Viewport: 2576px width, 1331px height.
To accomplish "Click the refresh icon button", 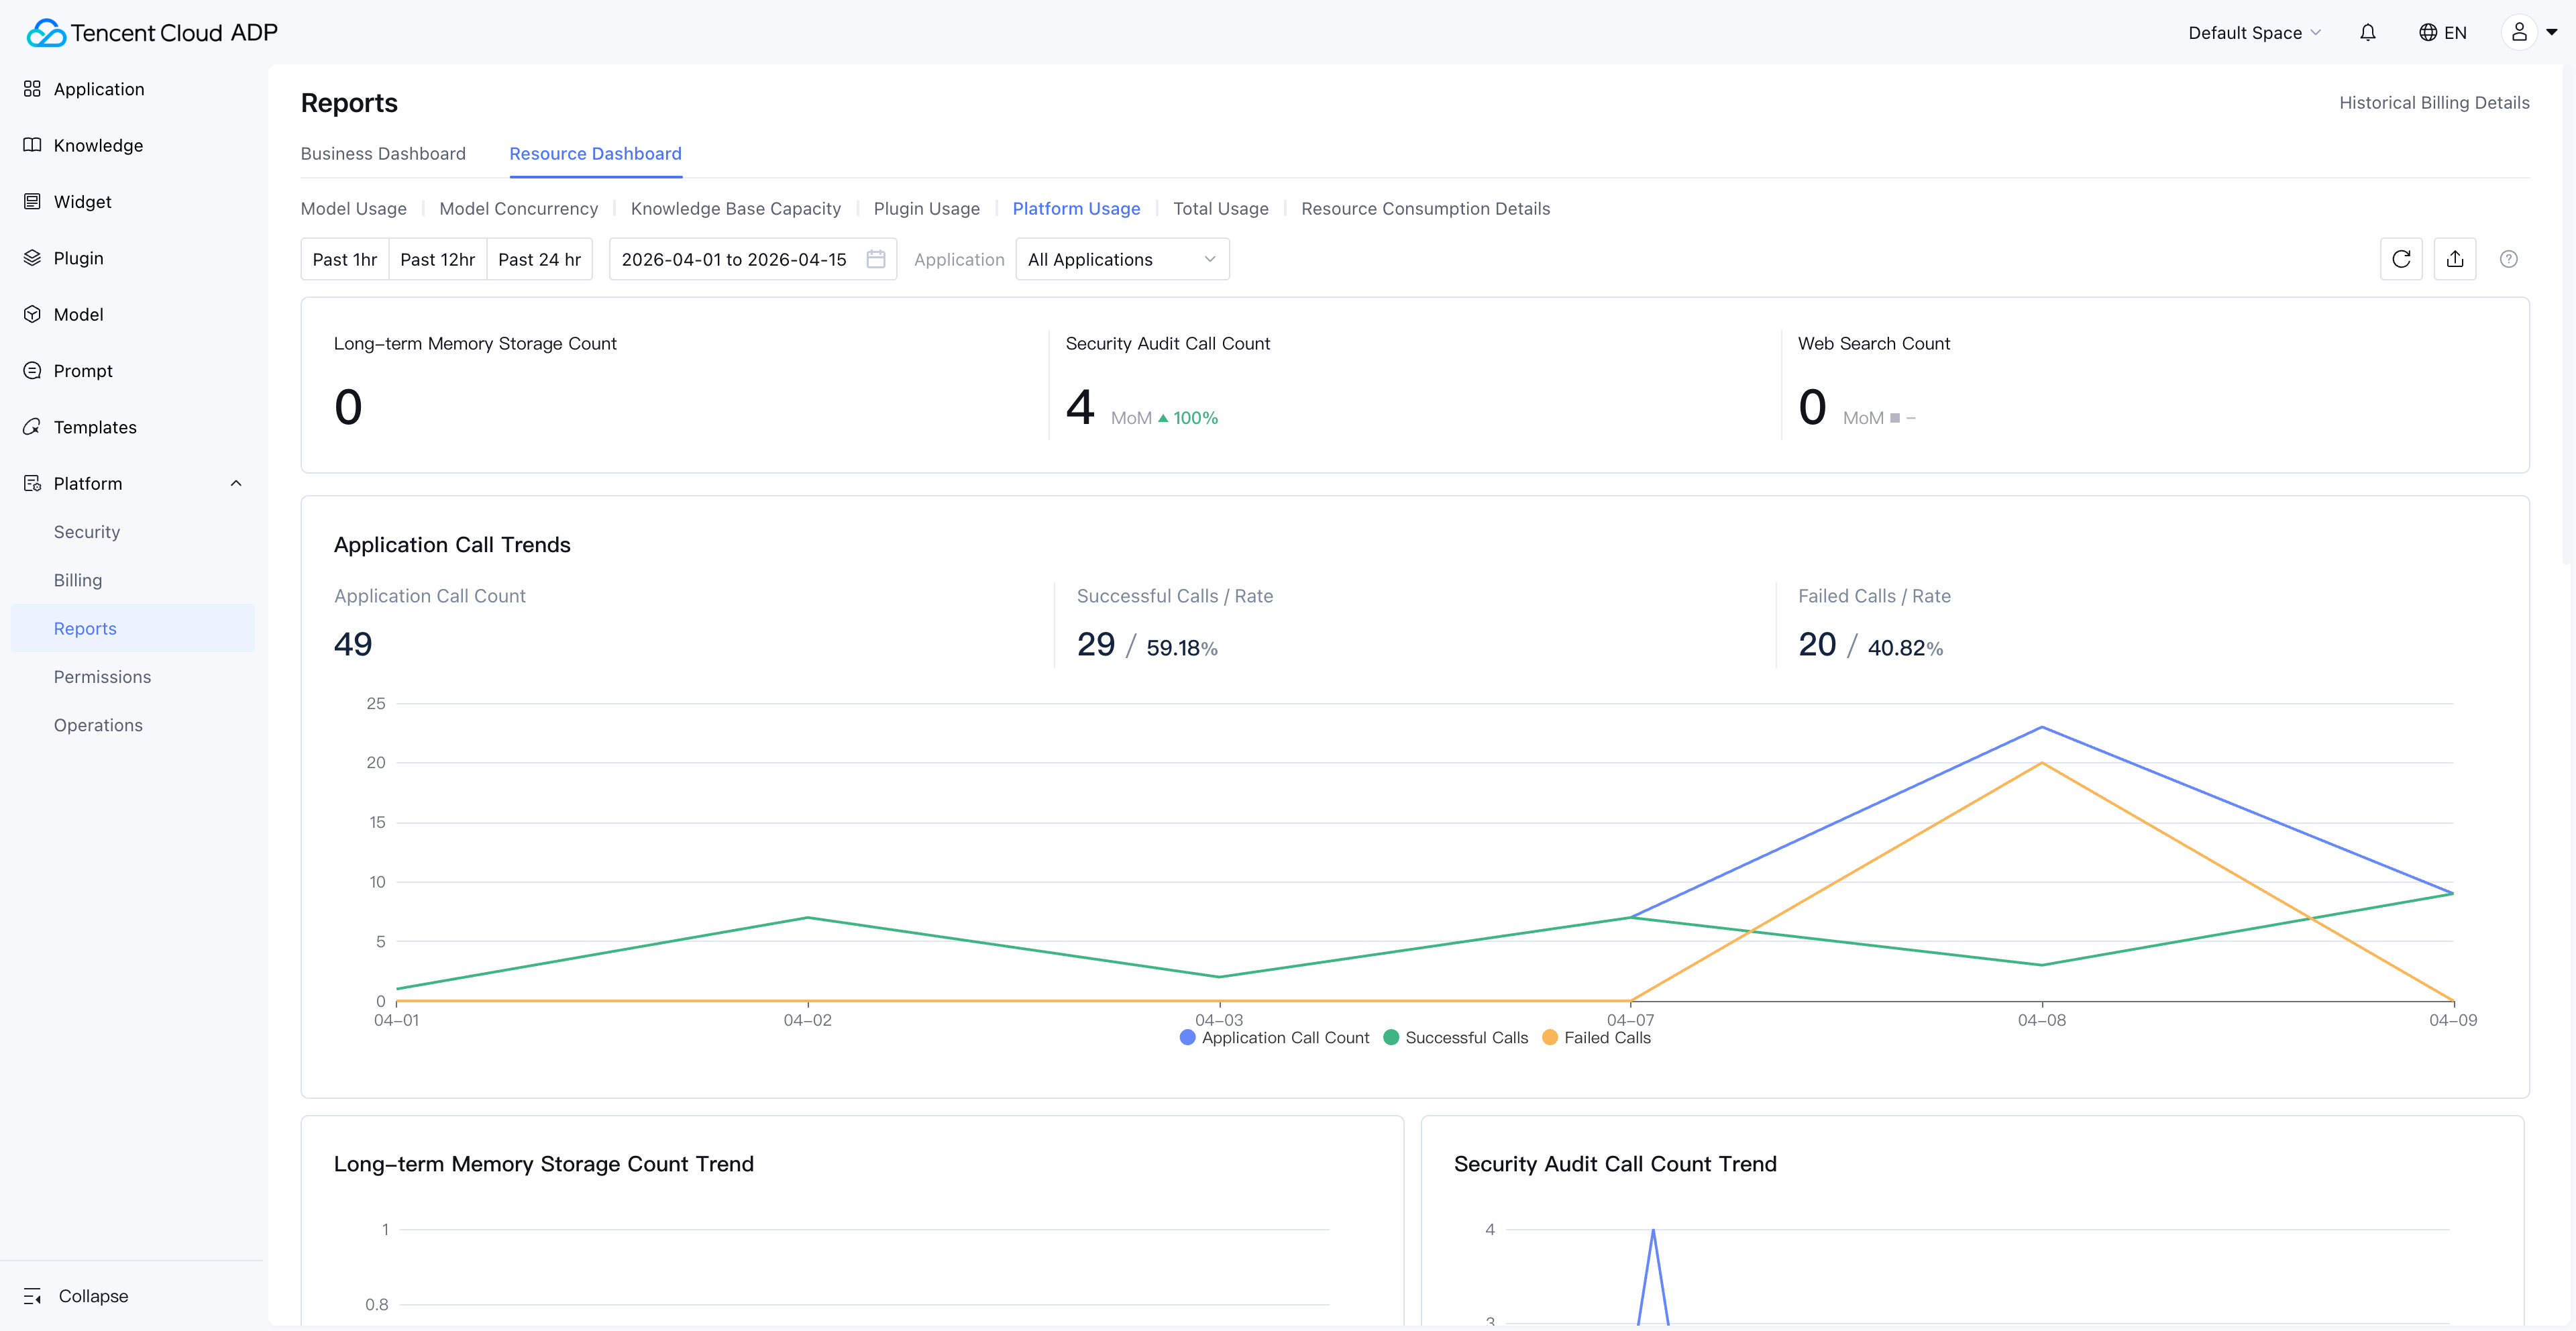I will click(2401, 259).
